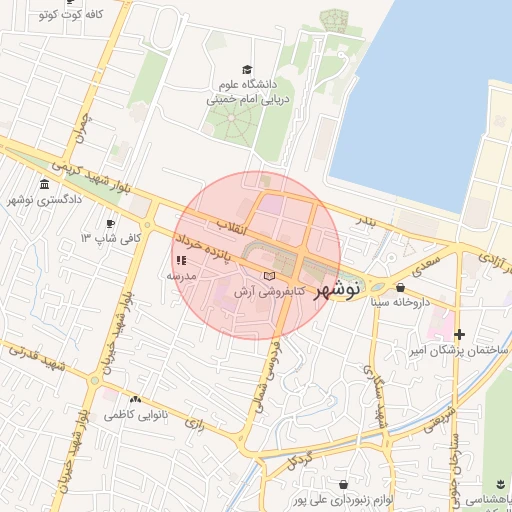512x512 pixels.
Task: Select the Nowshahr courthouse building icon
Action: [x=44, y=184]
